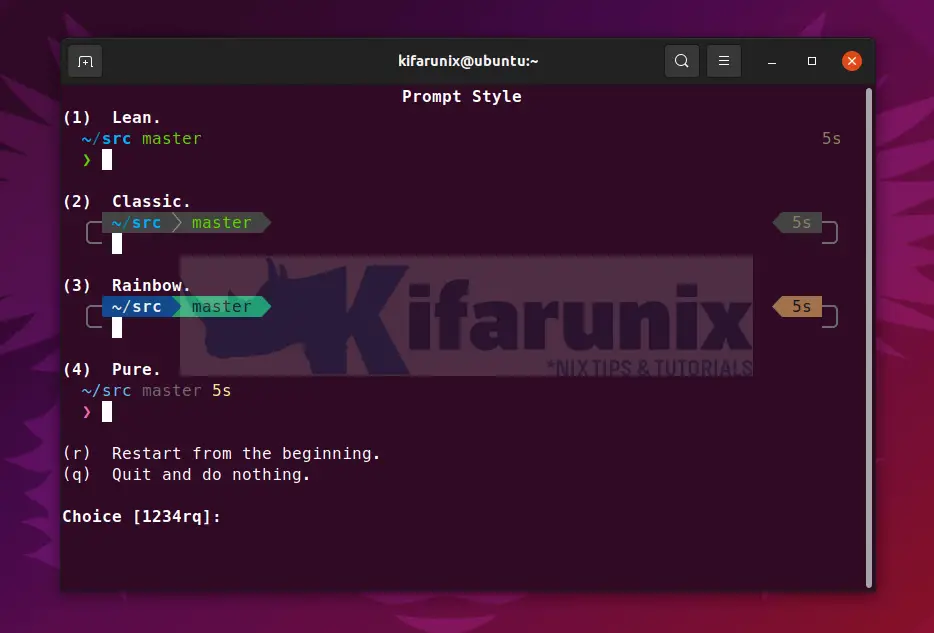
Task: Open a new terminal tab
Action: (x=85, y=60)
